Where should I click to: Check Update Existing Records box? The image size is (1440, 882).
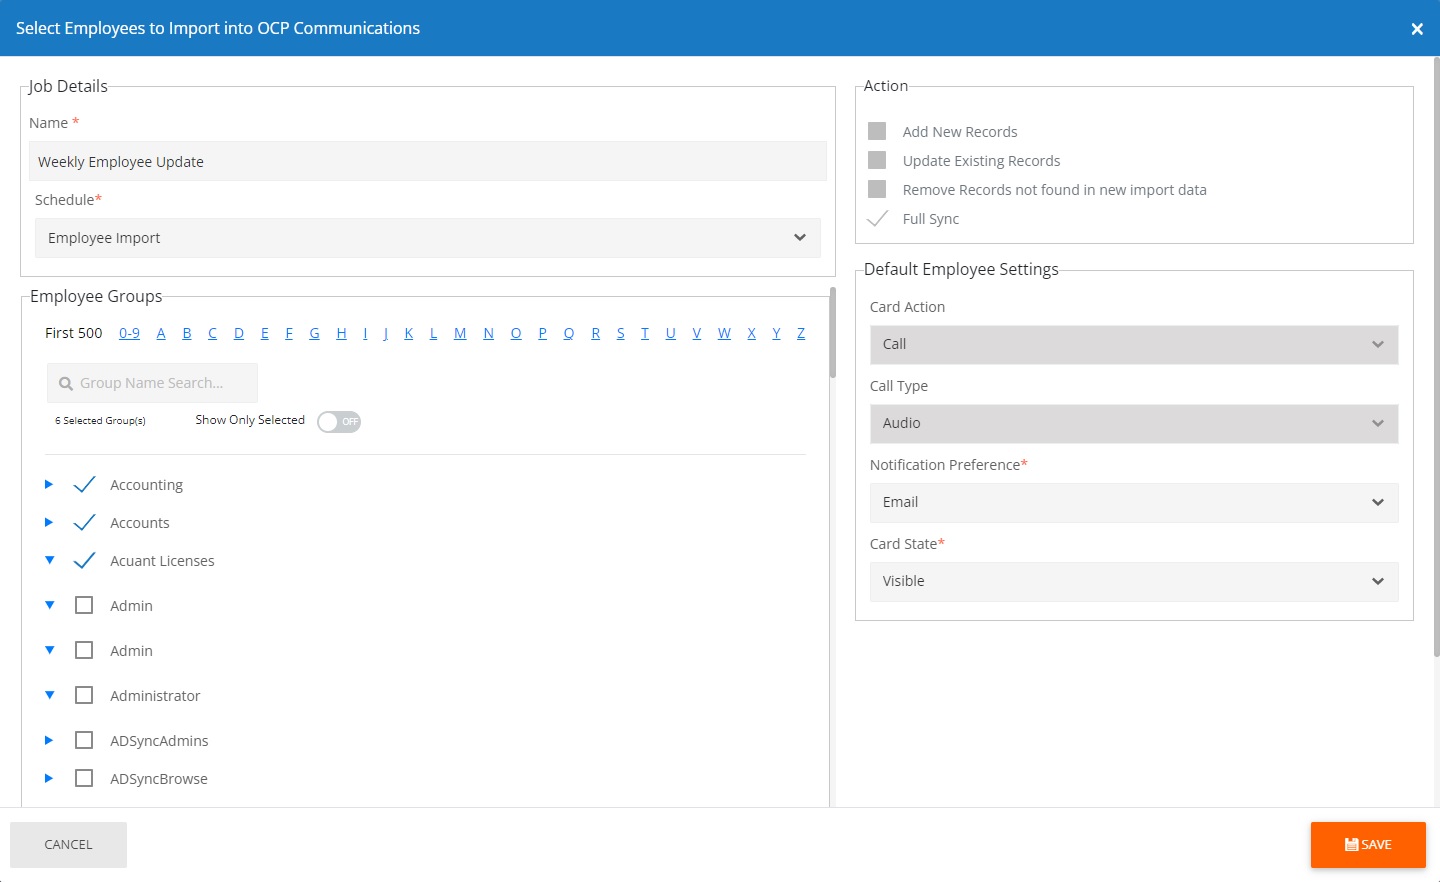coord(877,160)
